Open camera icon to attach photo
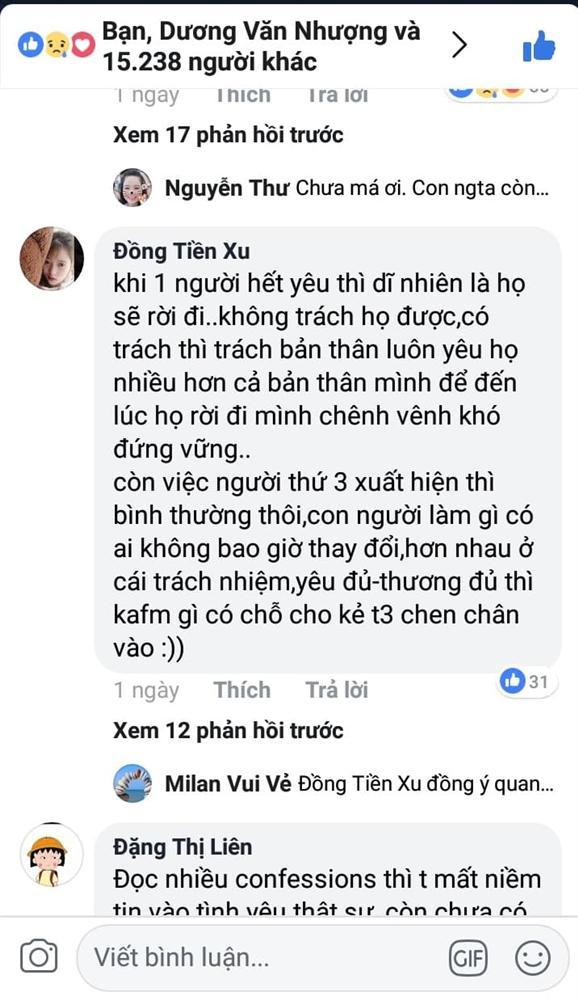This screenshot has width=578, height=1000. 39,957
